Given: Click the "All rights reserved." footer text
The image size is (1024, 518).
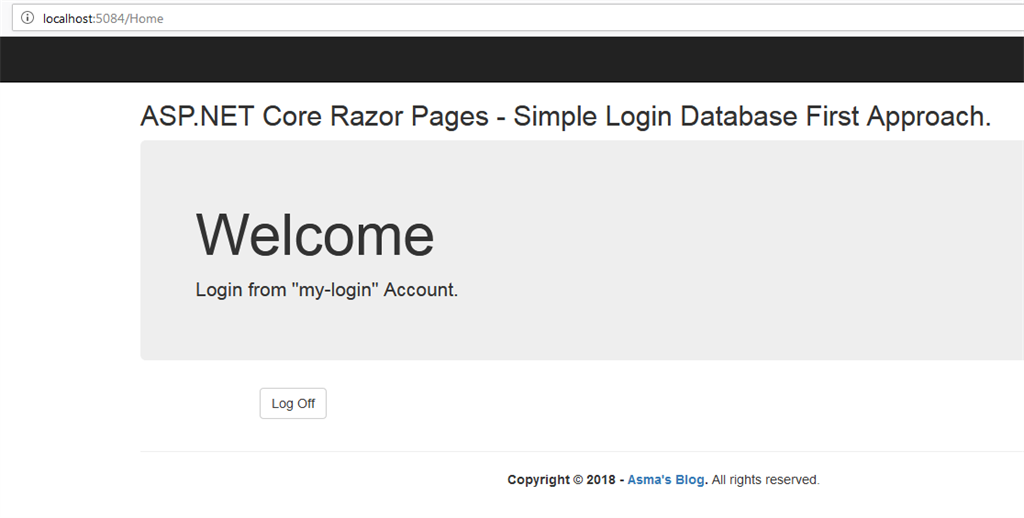Looking at the screenshot, I should tap(766, 480).
